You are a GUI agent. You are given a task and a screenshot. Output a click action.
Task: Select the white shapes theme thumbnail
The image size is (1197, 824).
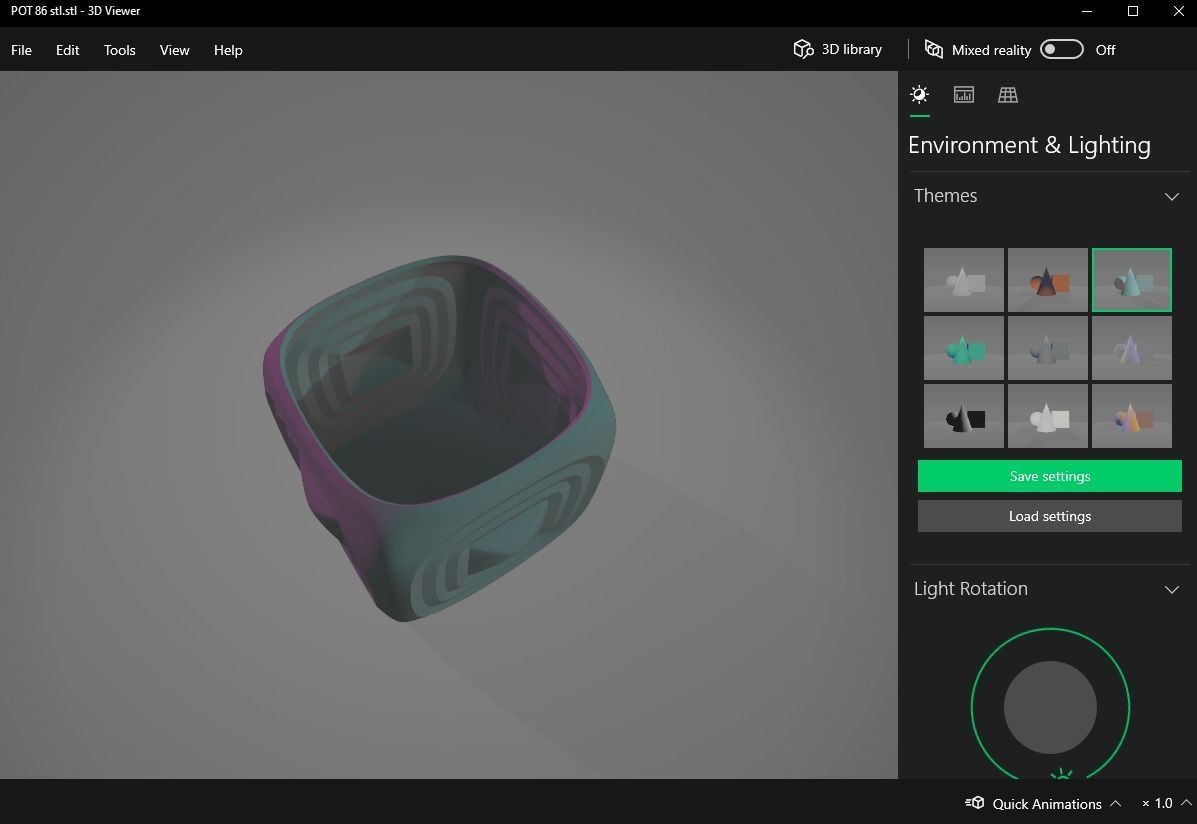tap(1047, 416)
